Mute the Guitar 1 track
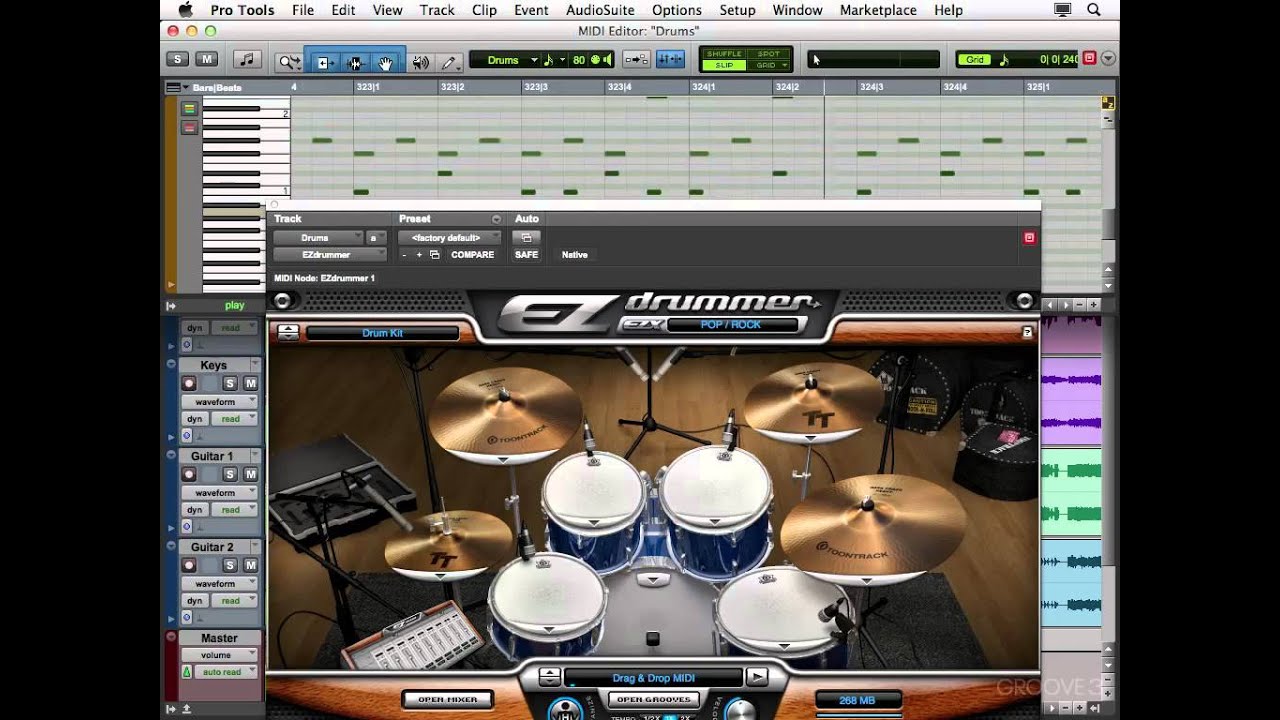 pyautogui.click(x=250, y=474)
